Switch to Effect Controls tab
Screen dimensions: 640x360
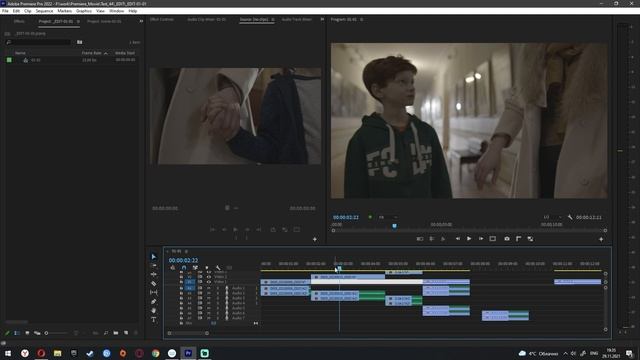click(x=162, y=19)
